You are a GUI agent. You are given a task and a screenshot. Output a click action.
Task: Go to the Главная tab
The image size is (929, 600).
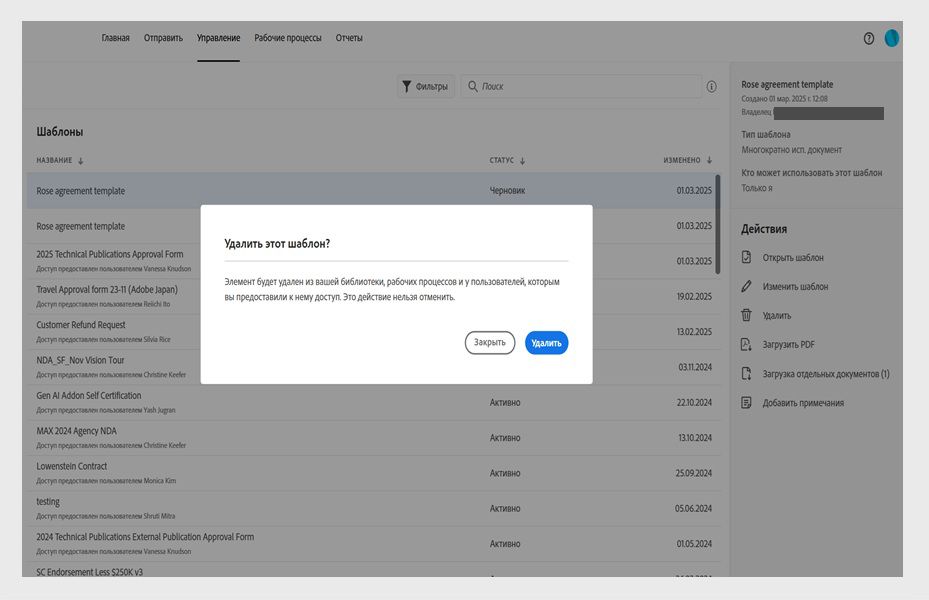coord(116,38)
